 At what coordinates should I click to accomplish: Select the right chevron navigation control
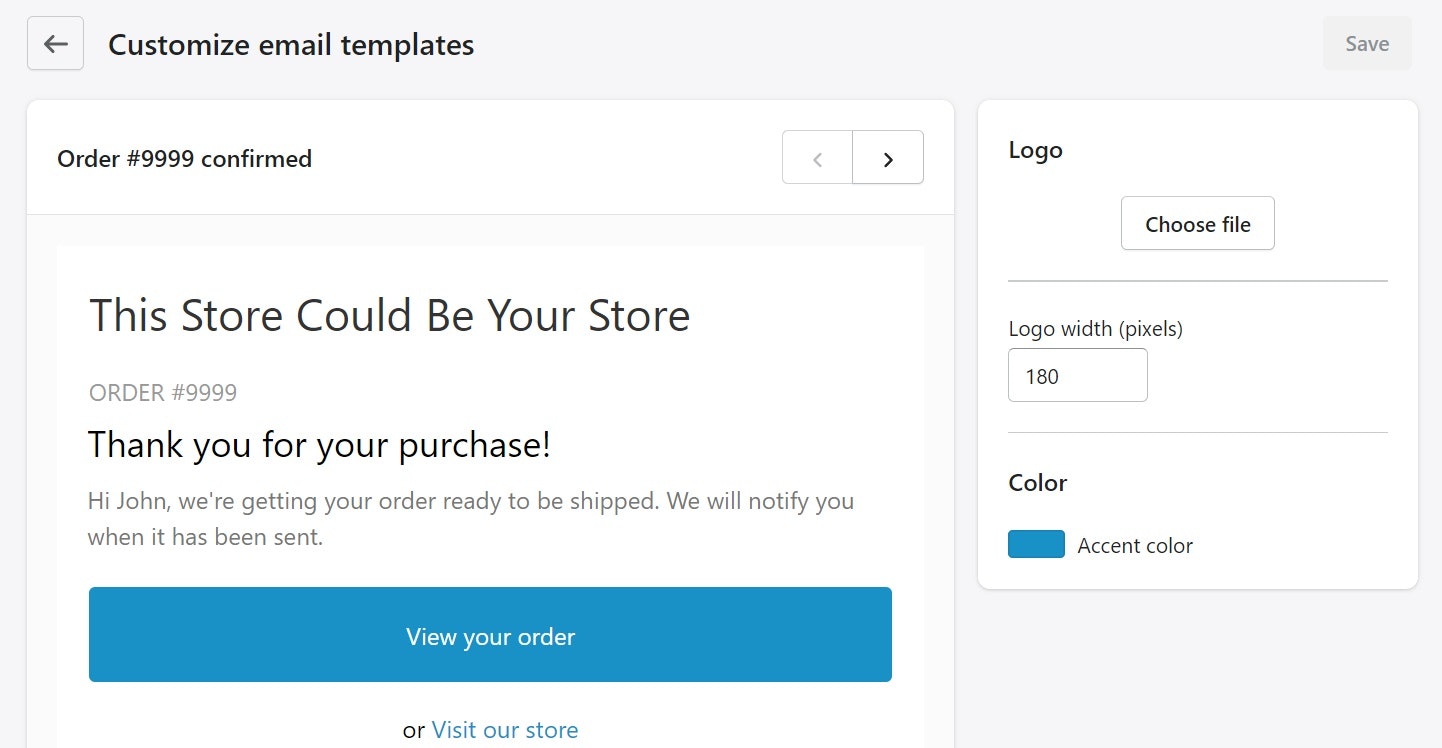(888, 157)
